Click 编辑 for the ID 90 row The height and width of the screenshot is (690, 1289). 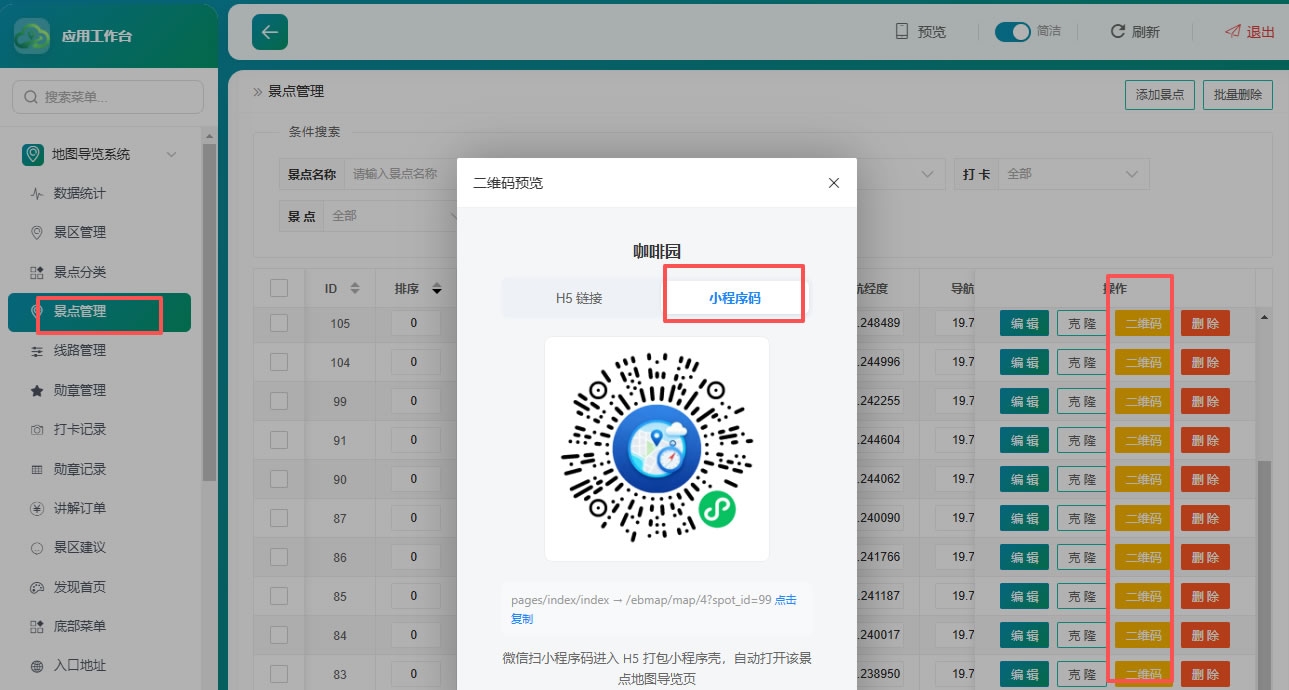point(1024,479)
